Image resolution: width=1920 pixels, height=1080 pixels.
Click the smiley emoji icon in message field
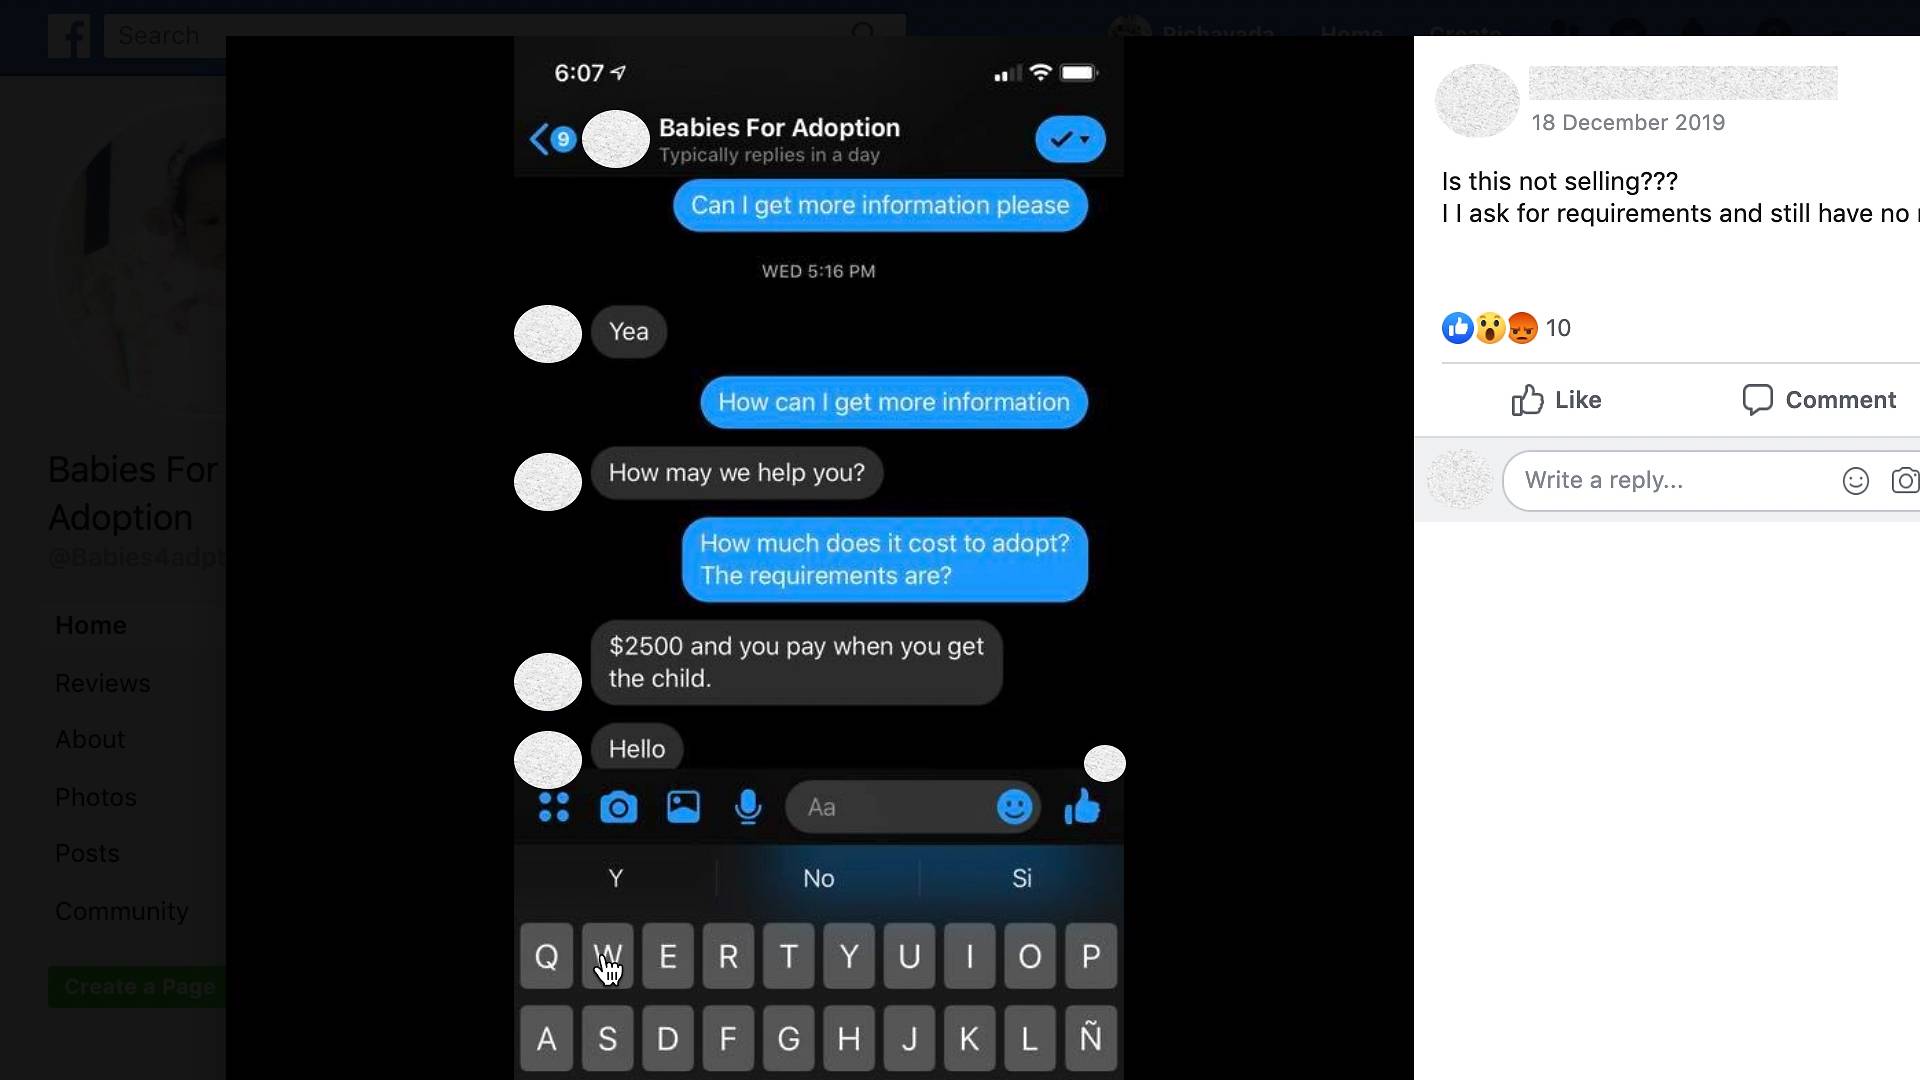[x=1014, y=807]
